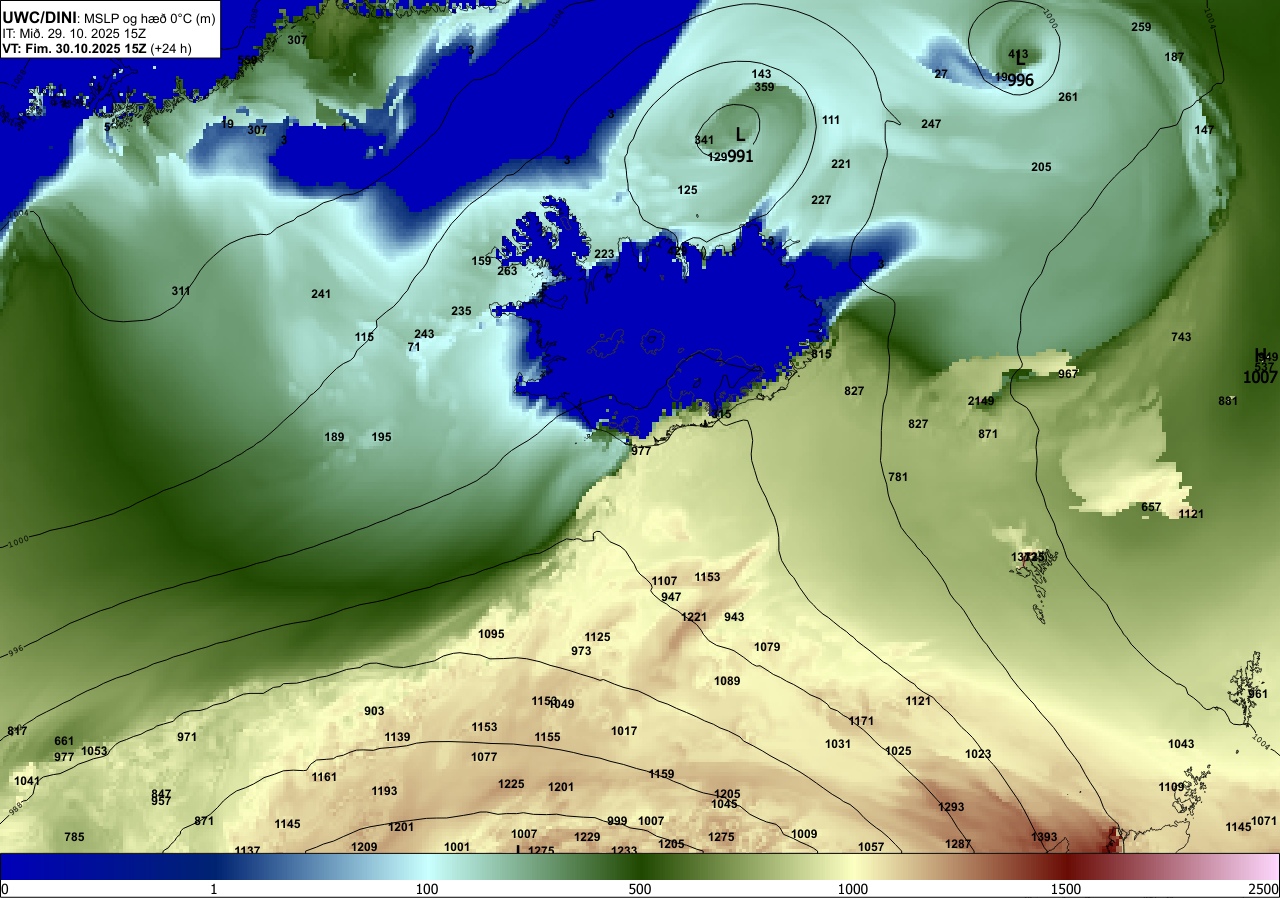Click the height value 359

764,87
